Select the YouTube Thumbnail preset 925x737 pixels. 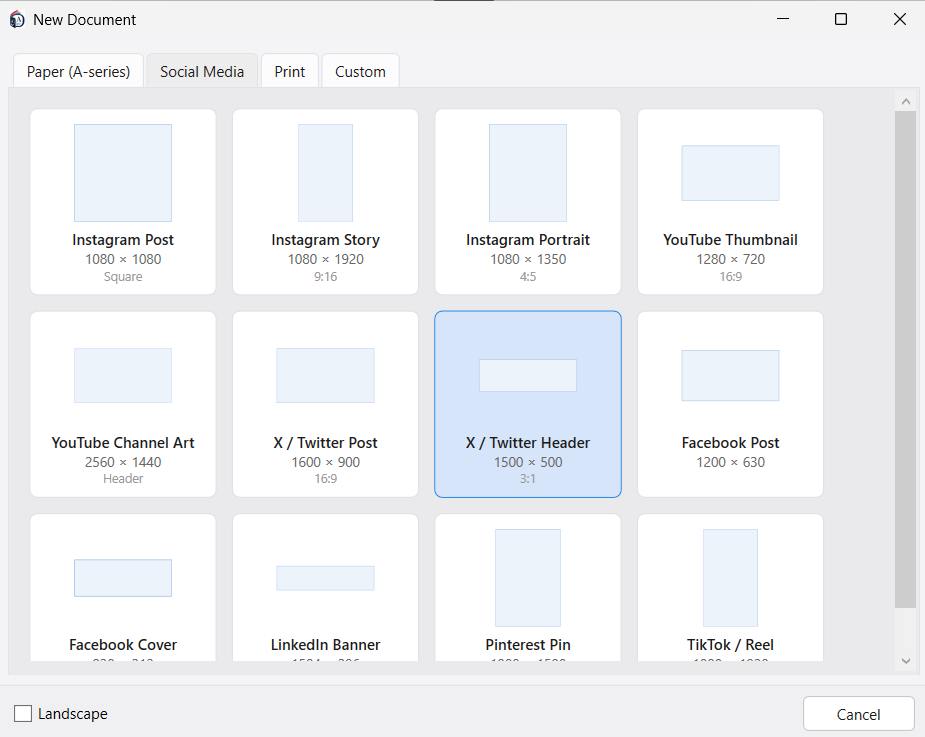730,201
